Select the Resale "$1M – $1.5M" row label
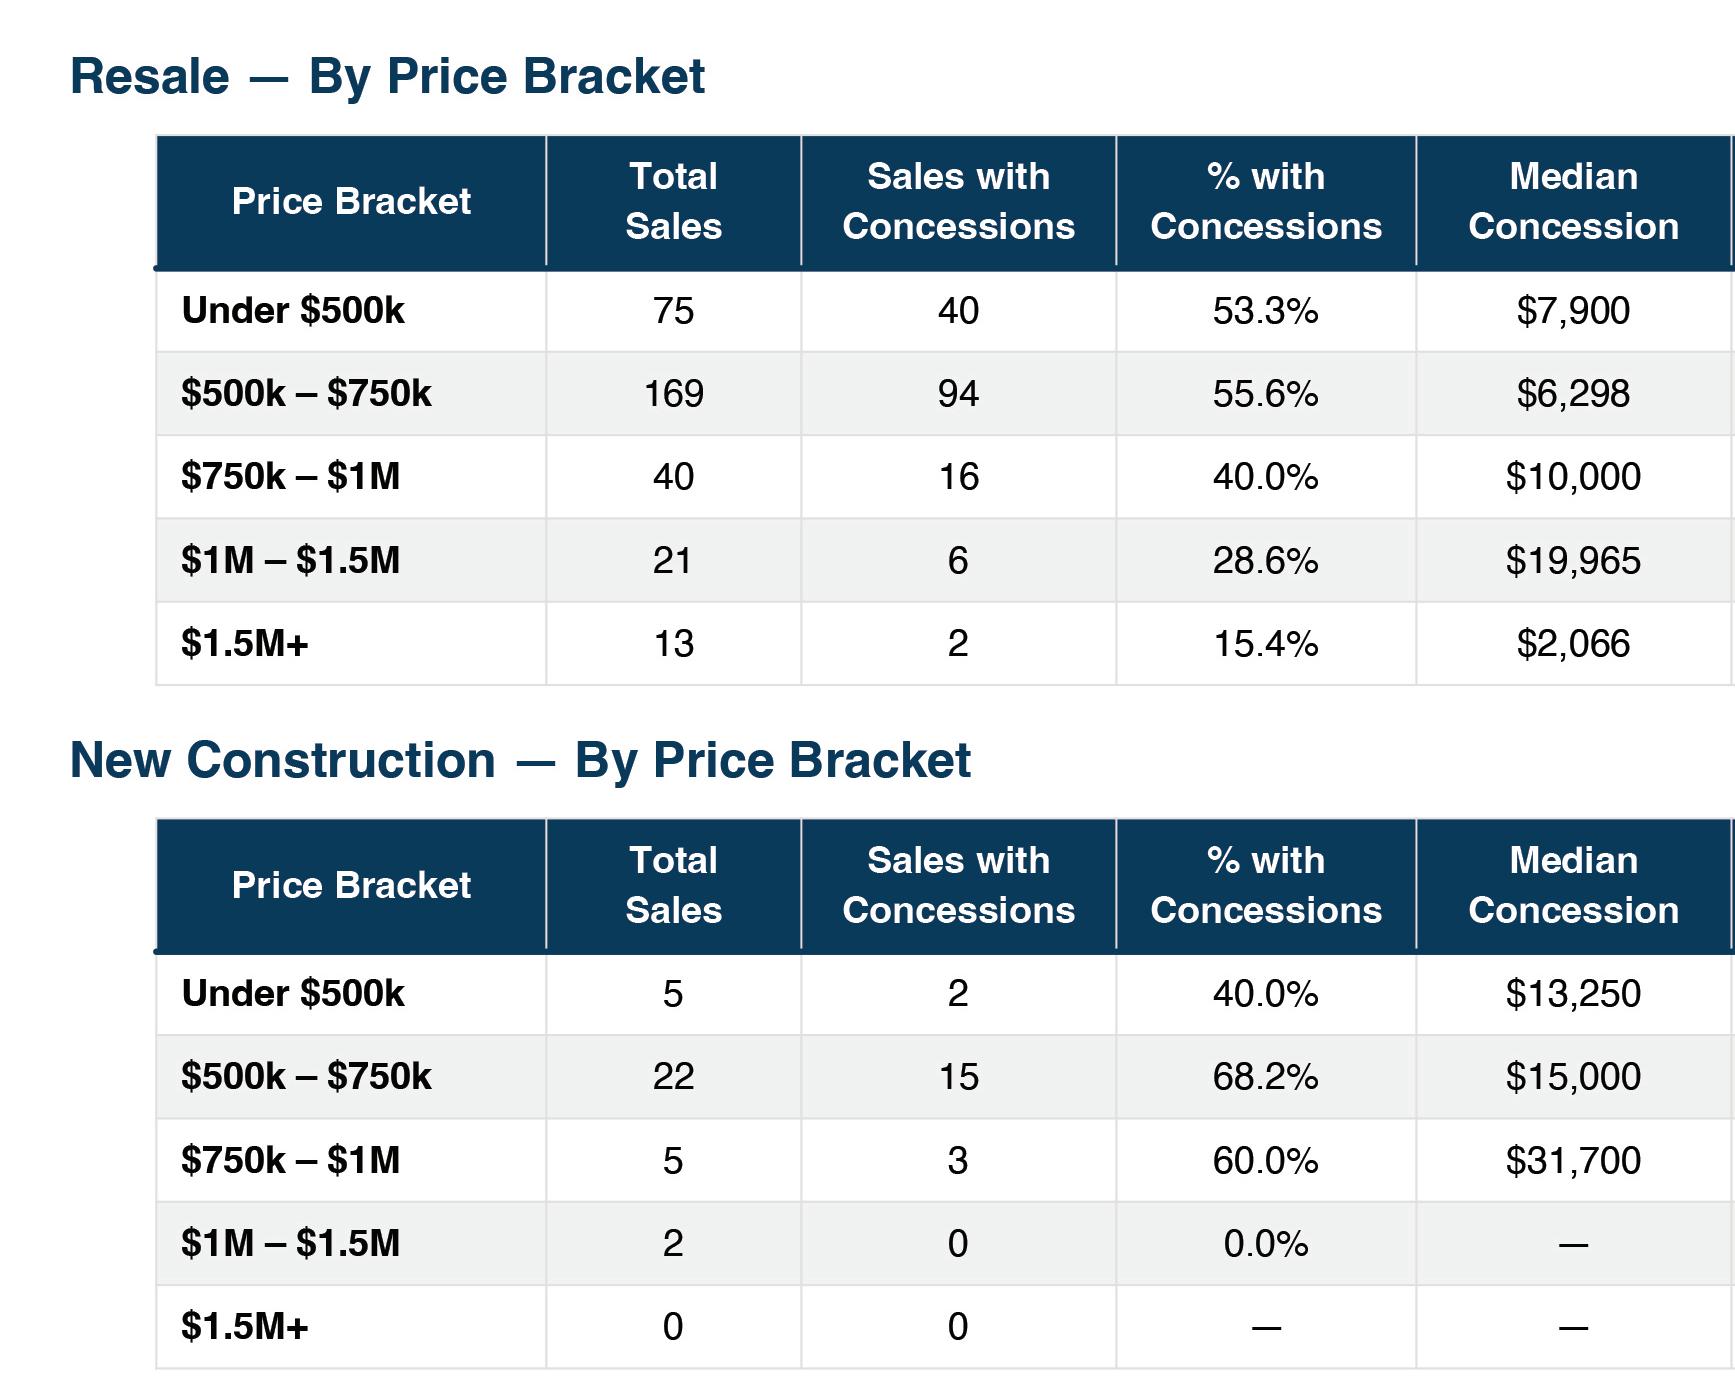Screen dimensions: 1735x1377 click(x=290, y=561)
